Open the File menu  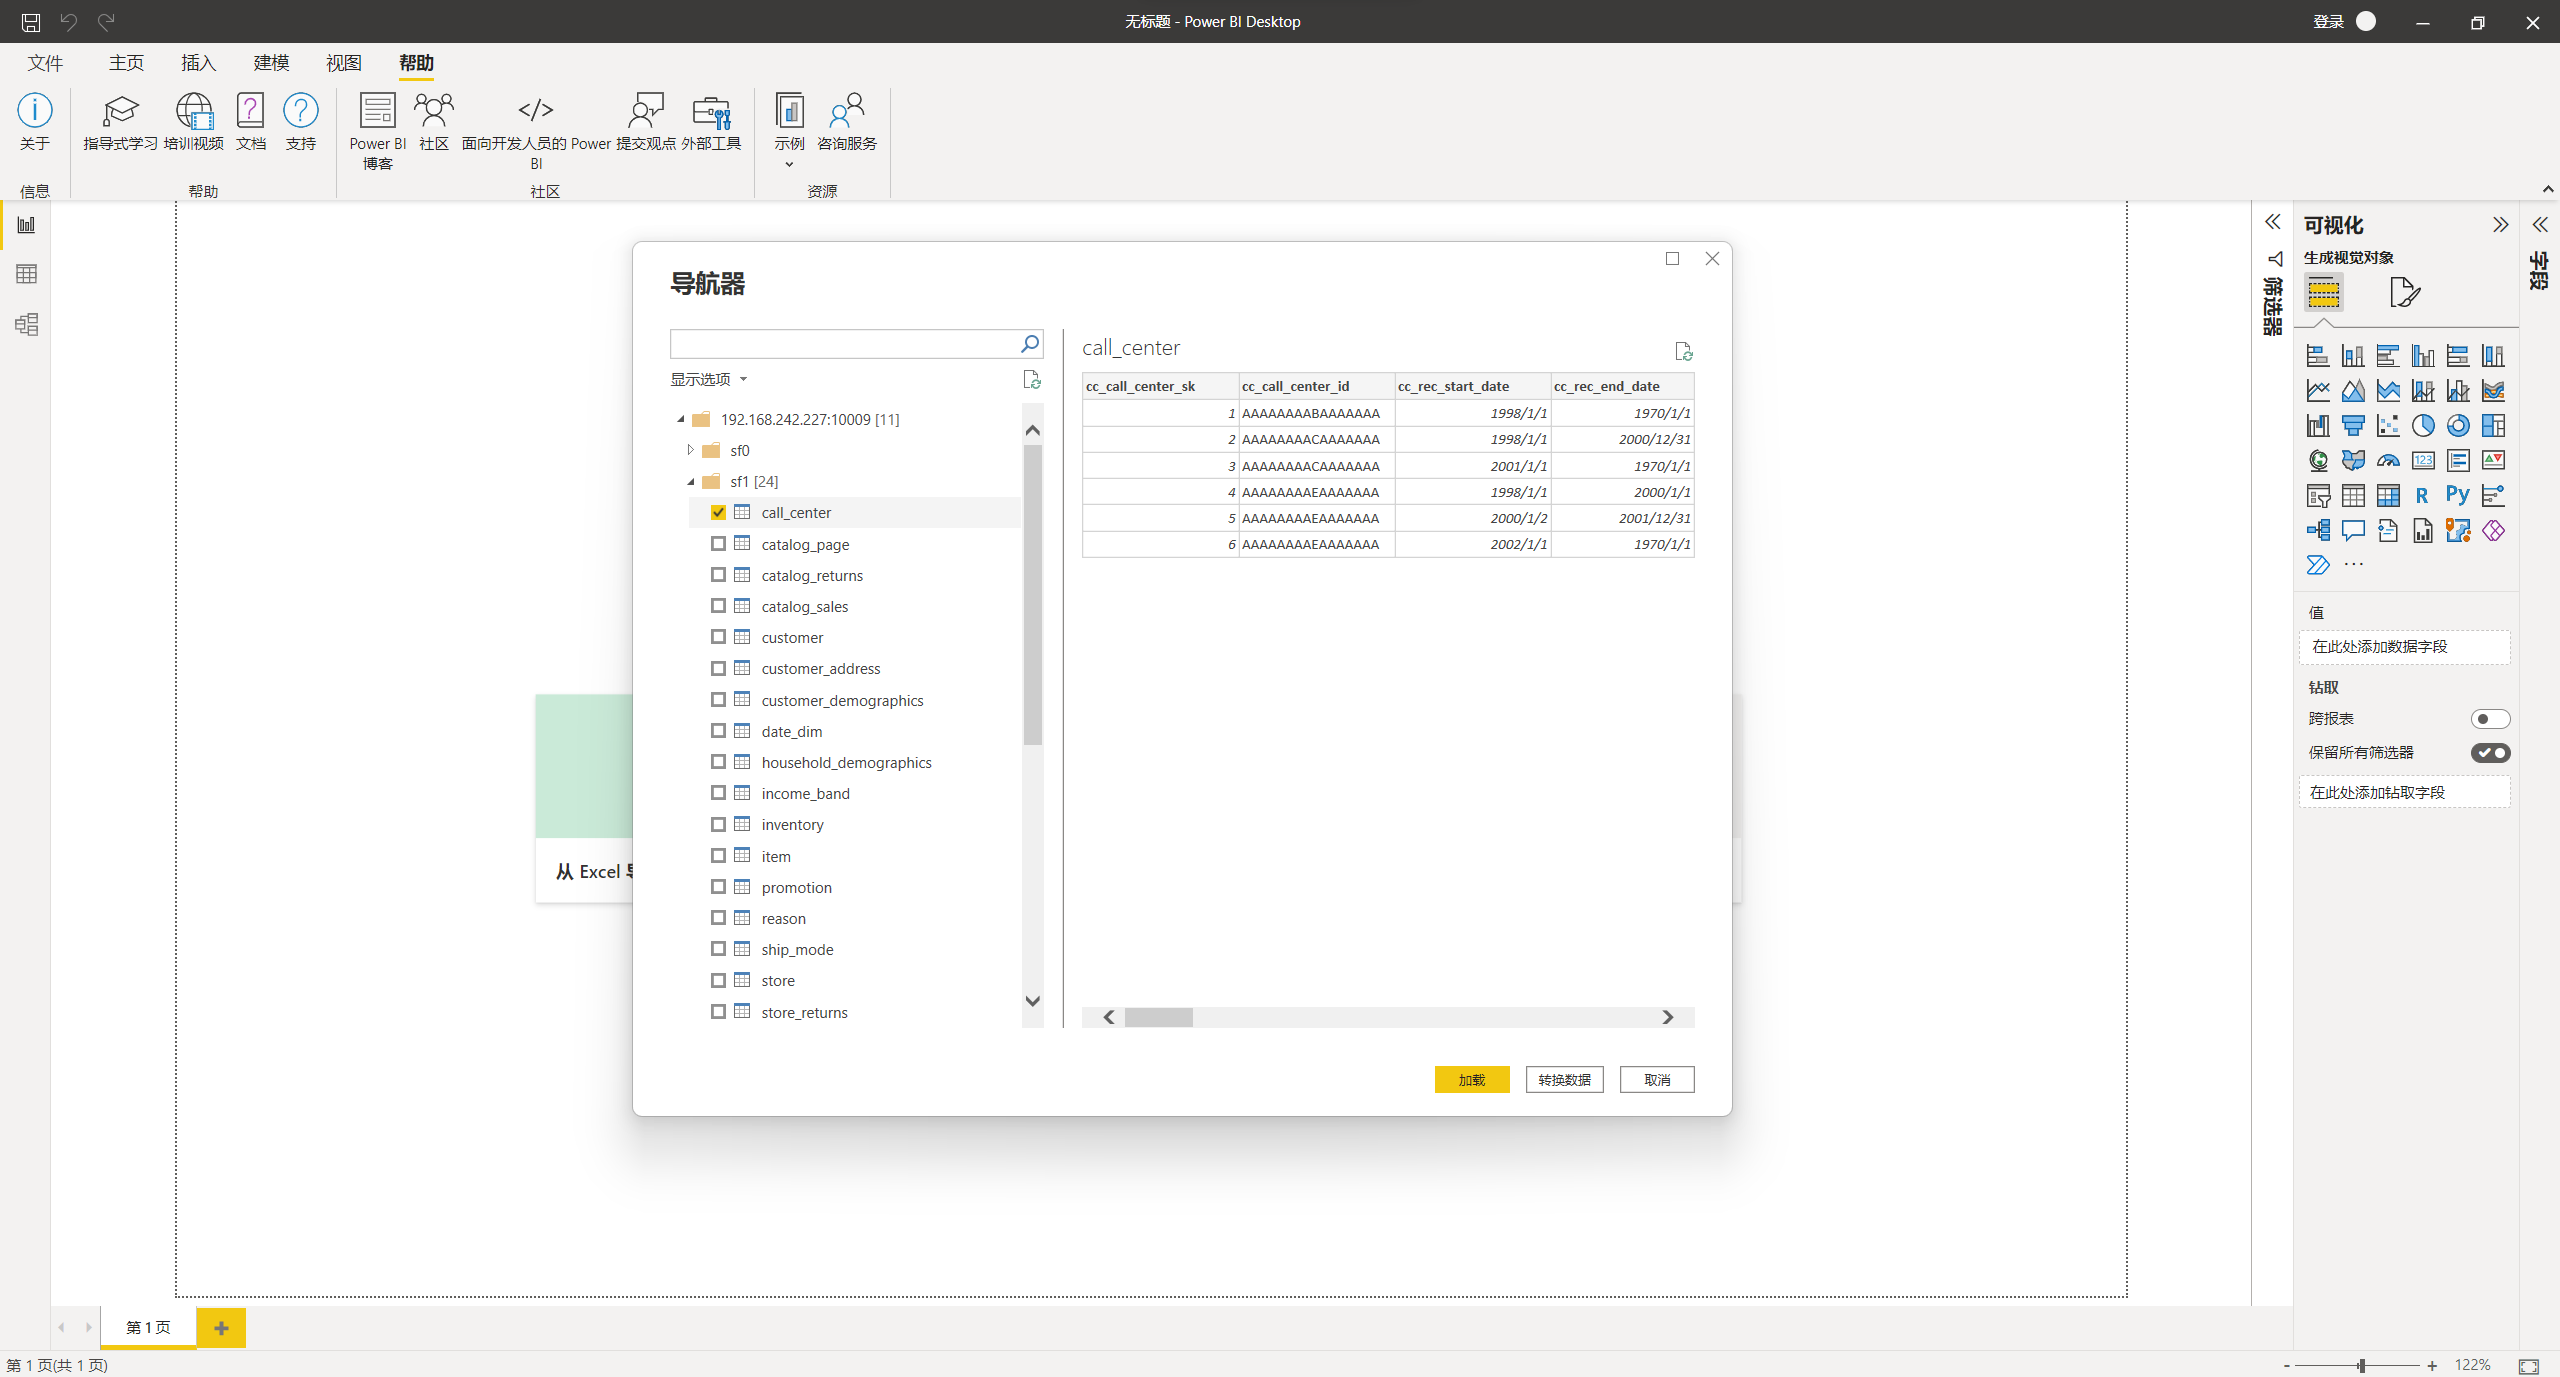click(x=45, y=63)
